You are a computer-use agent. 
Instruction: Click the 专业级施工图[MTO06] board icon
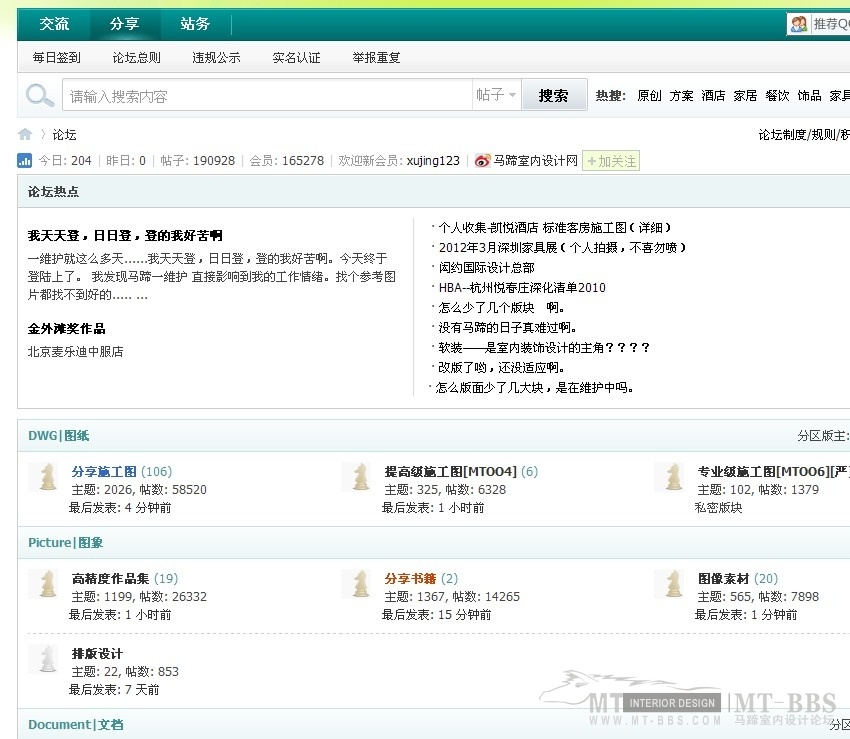[671, 477]
